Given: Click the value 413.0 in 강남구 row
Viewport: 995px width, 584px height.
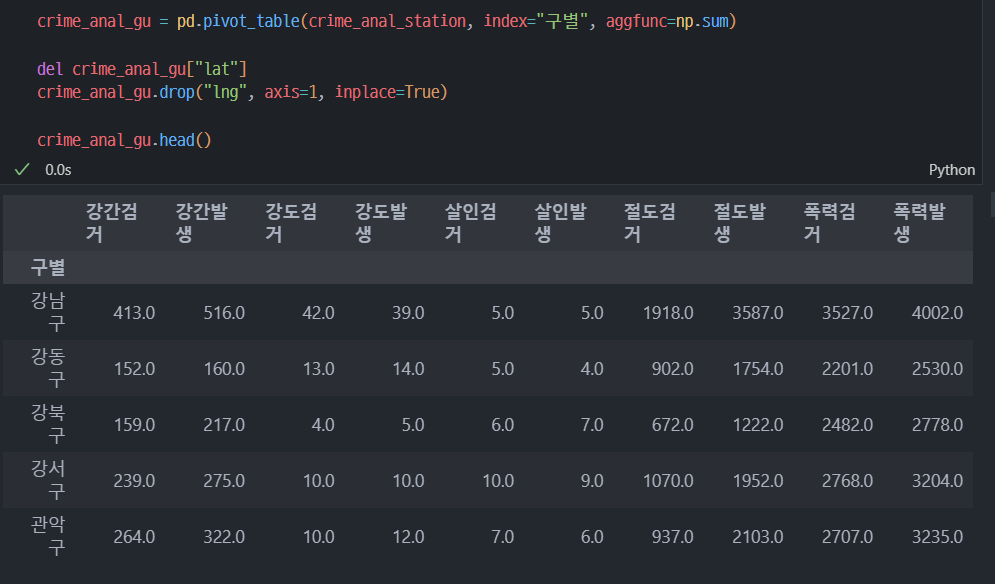Looking at the screenshot, I should (134, 313).
